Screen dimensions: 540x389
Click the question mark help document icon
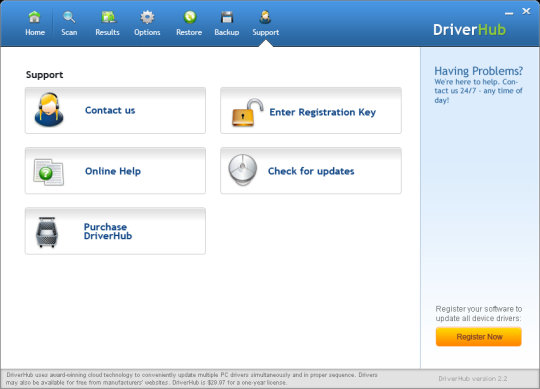pyautogui.click(x=49, y=171)
